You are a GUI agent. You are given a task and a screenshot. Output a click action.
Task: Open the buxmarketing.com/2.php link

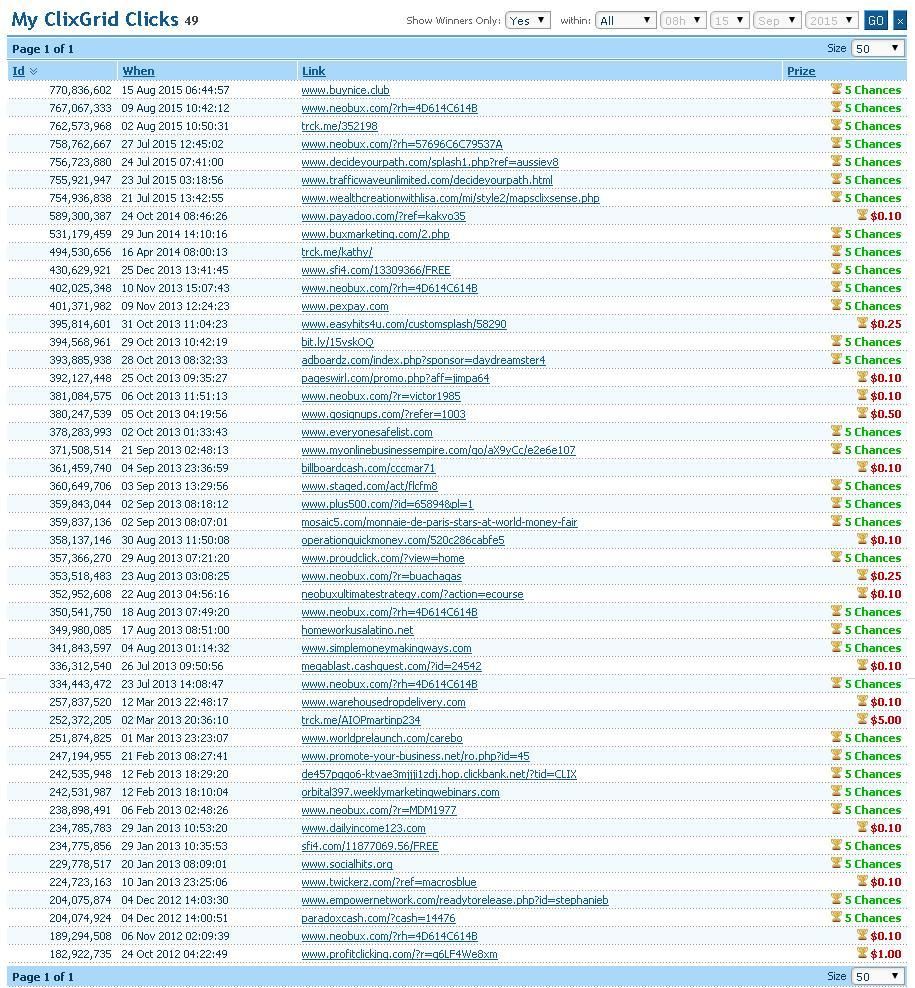click(375, 234)
